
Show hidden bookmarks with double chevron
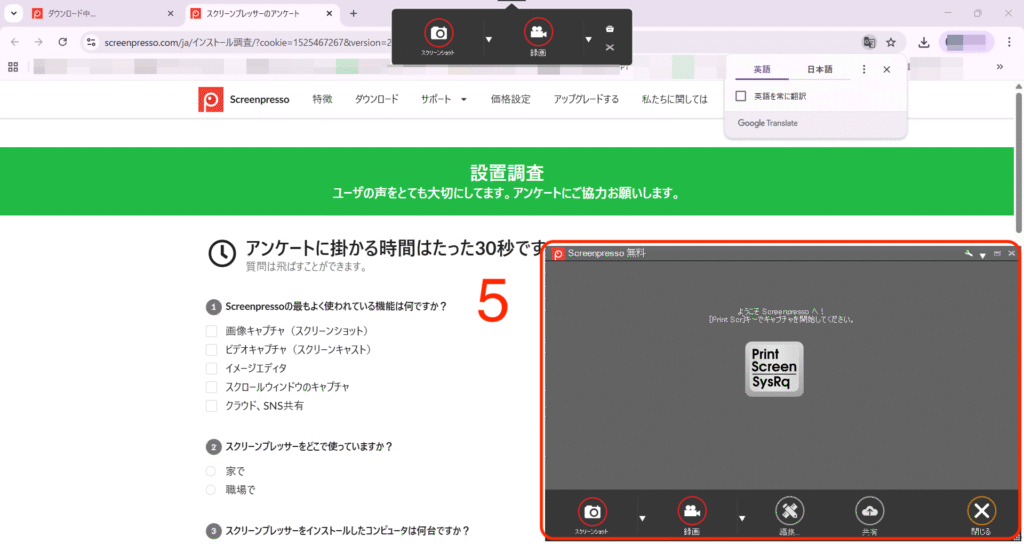click(999, 67)
